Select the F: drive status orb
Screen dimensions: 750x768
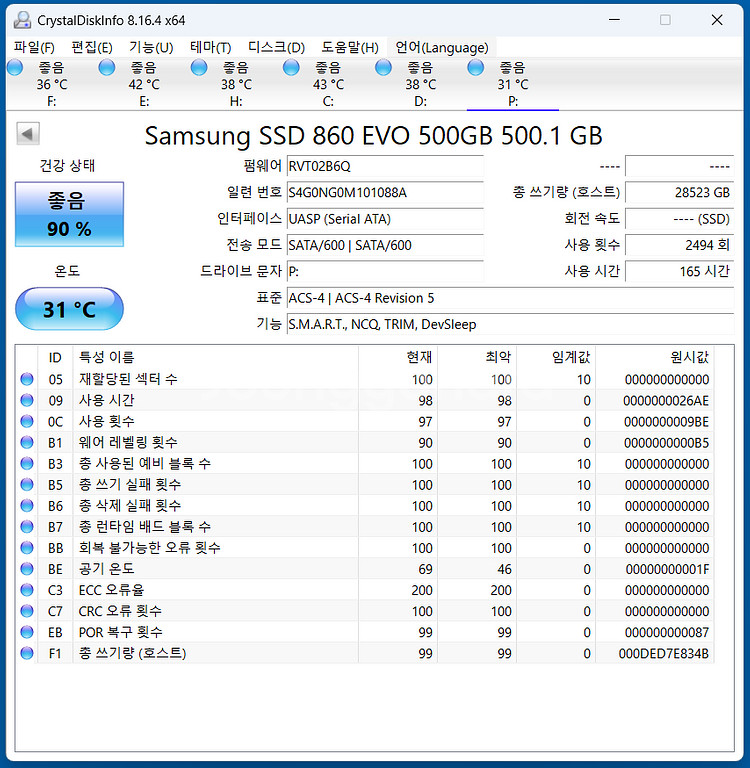[x=15, y=67]
